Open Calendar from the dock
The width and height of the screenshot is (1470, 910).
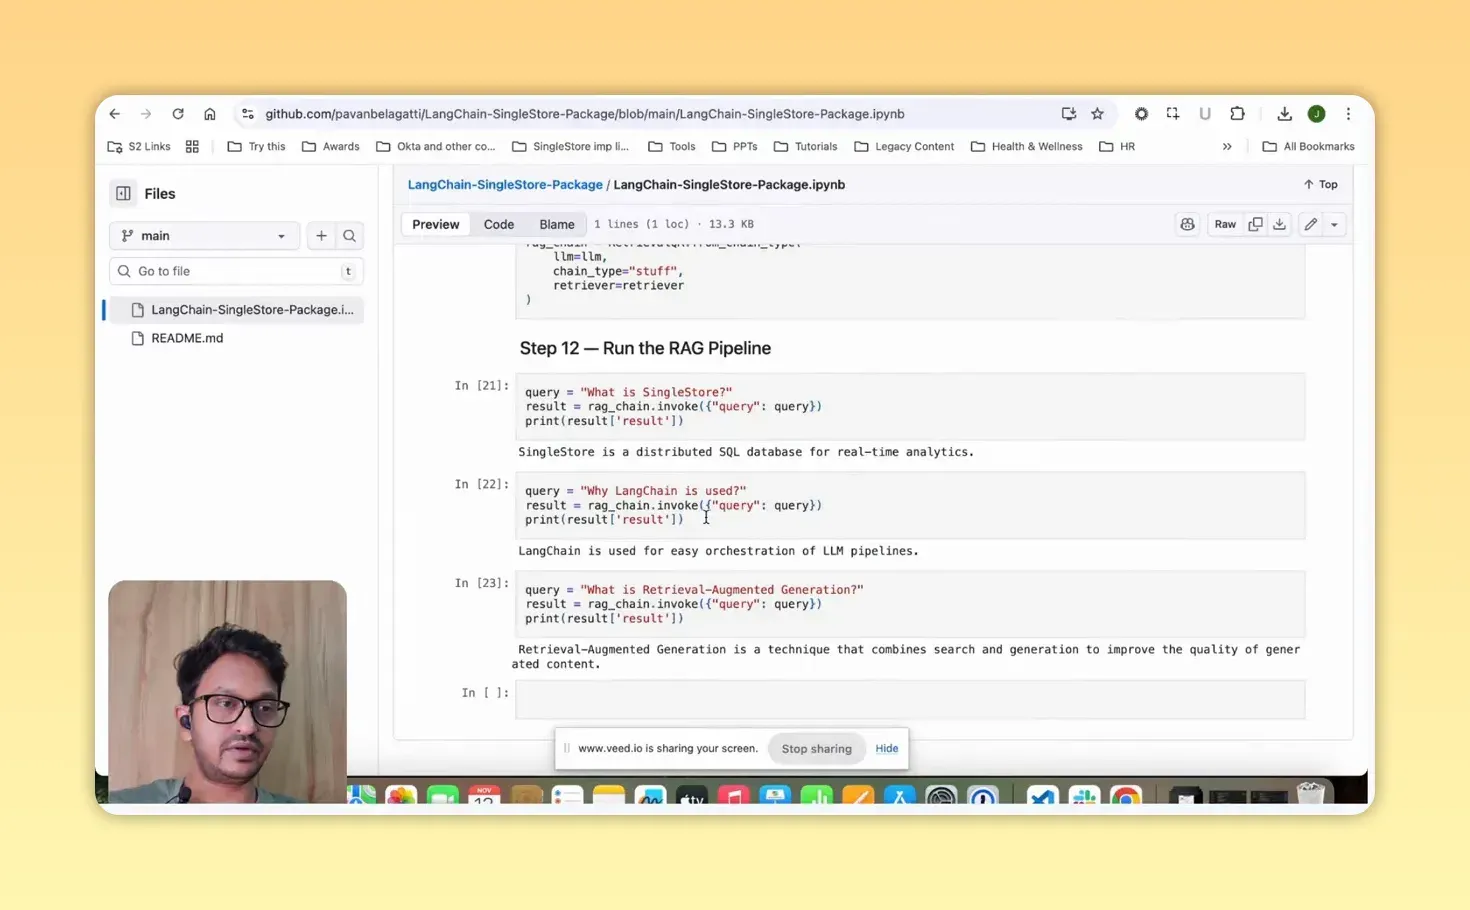click(484, 796)
